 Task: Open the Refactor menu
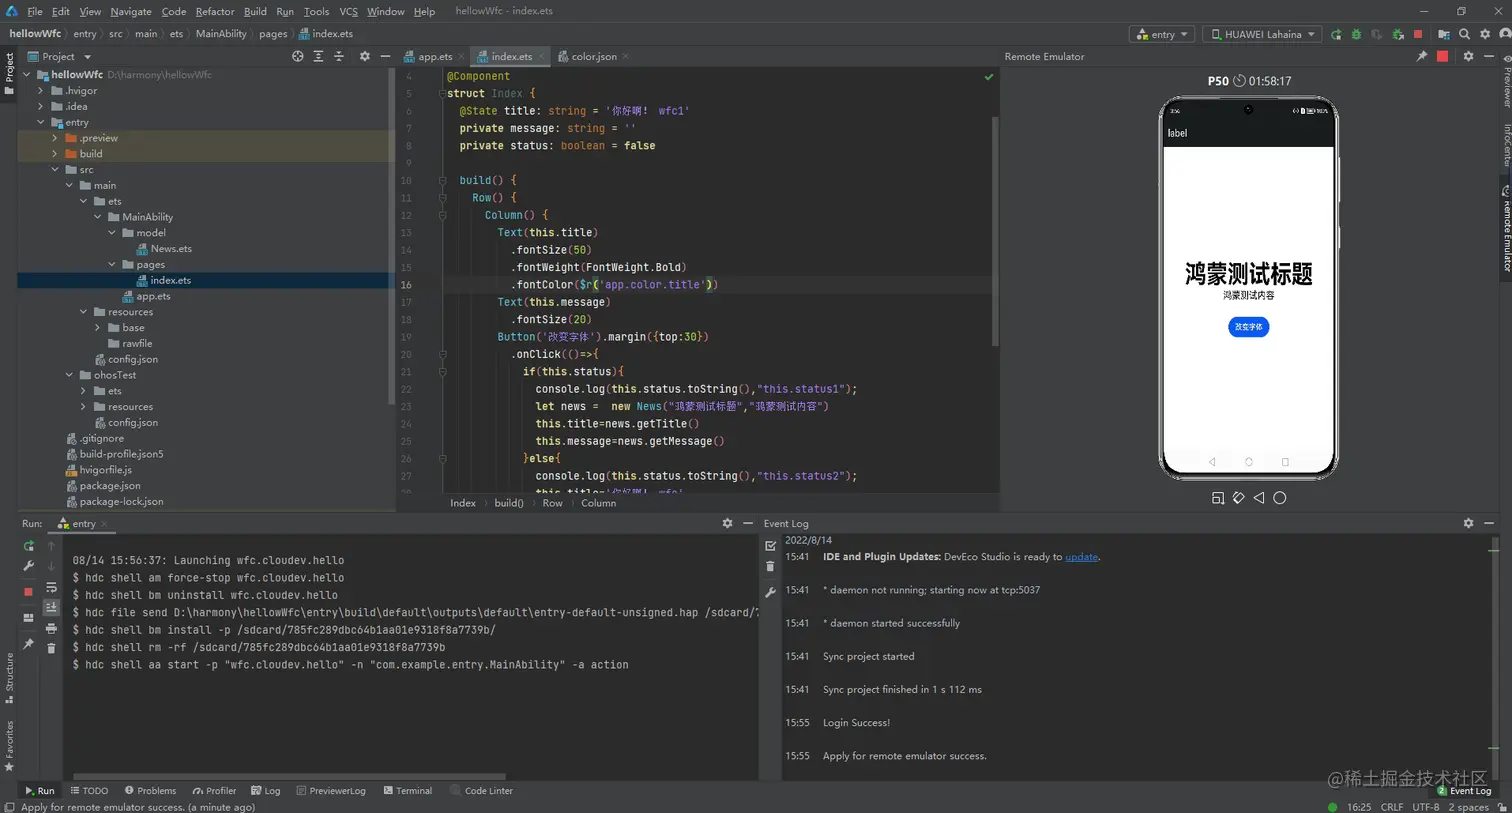(214, 11)
